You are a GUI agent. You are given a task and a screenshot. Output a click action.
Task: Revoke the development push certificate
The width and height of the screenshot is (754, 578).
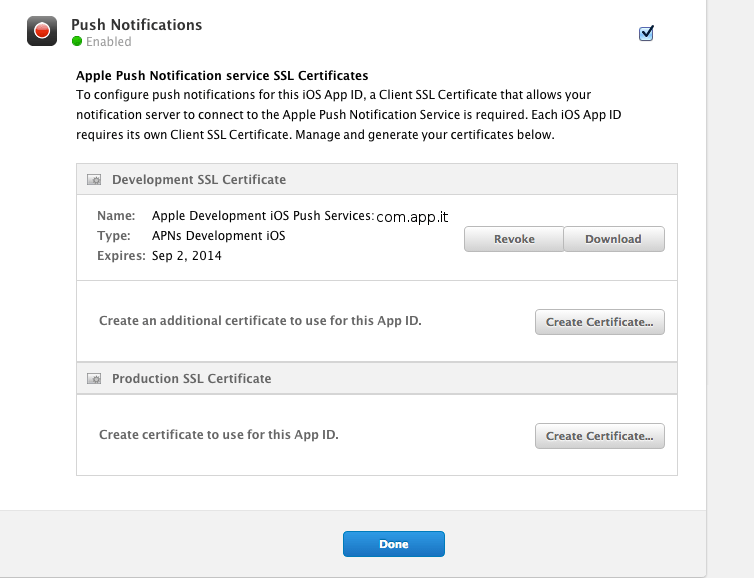[x=514, y=239]
